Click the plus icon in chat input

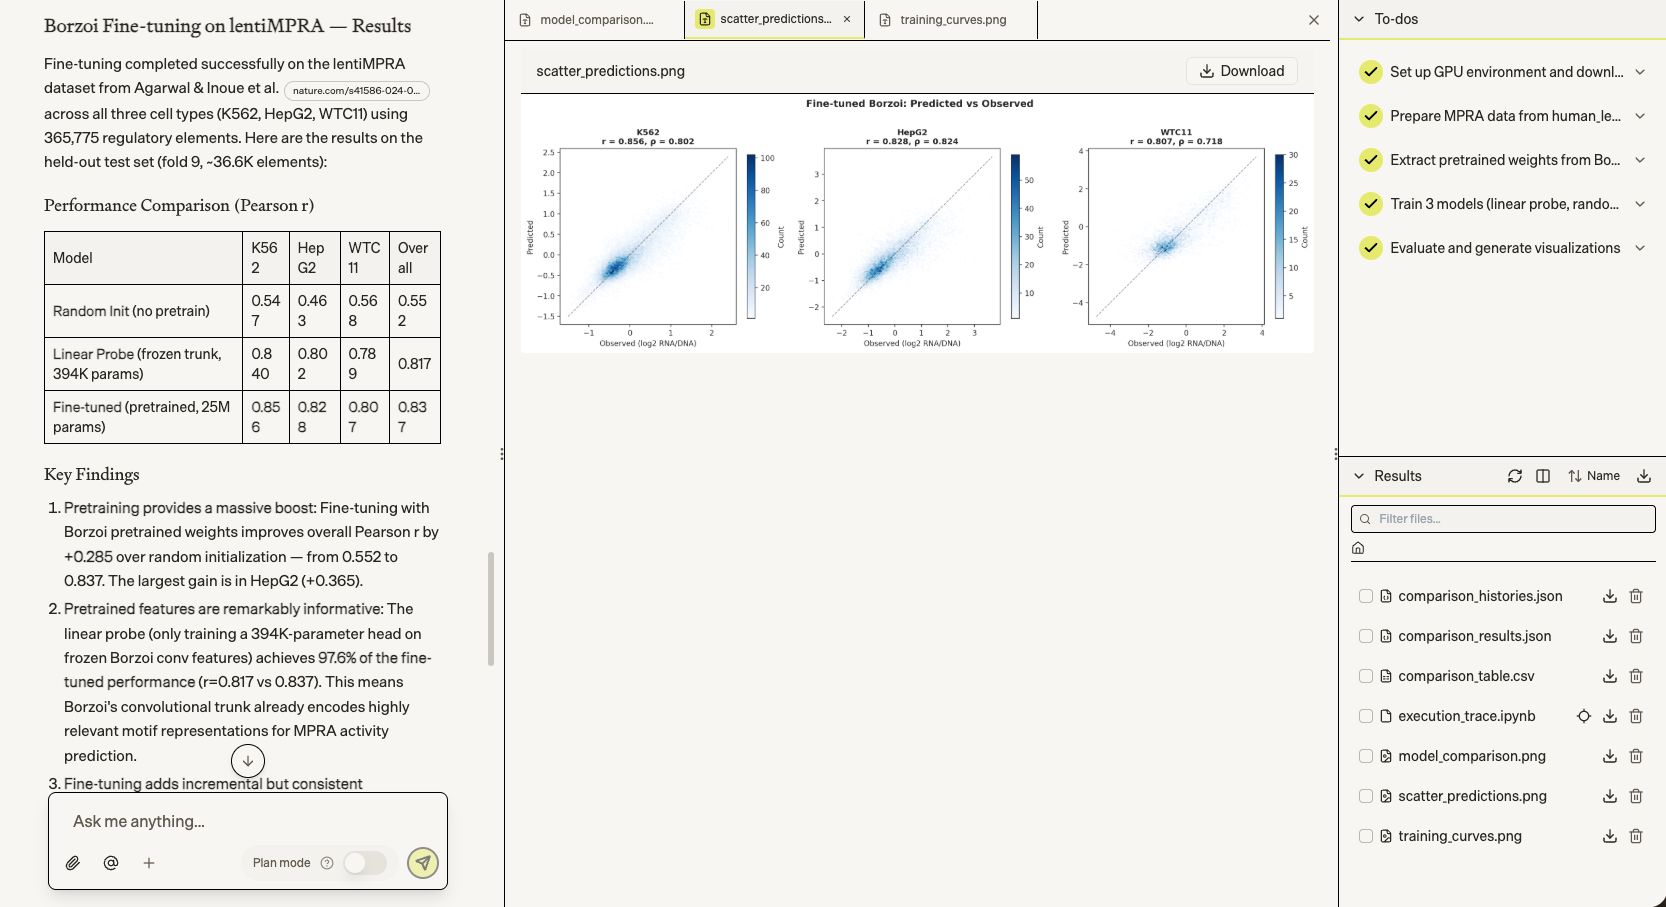[x=149, y=863]
